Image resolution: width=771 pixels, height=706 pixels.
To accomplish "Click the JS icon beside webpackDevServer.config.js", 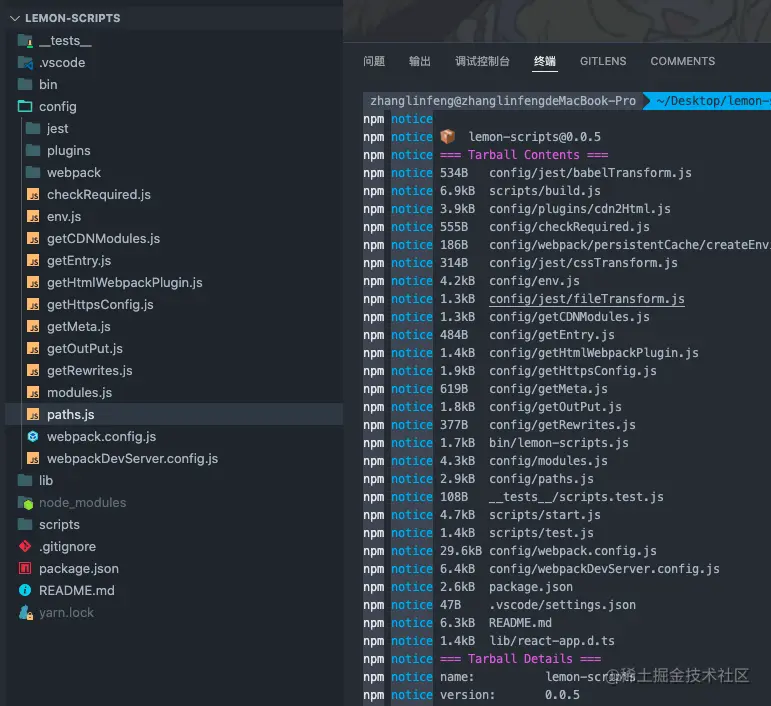I will coord(33,459).
